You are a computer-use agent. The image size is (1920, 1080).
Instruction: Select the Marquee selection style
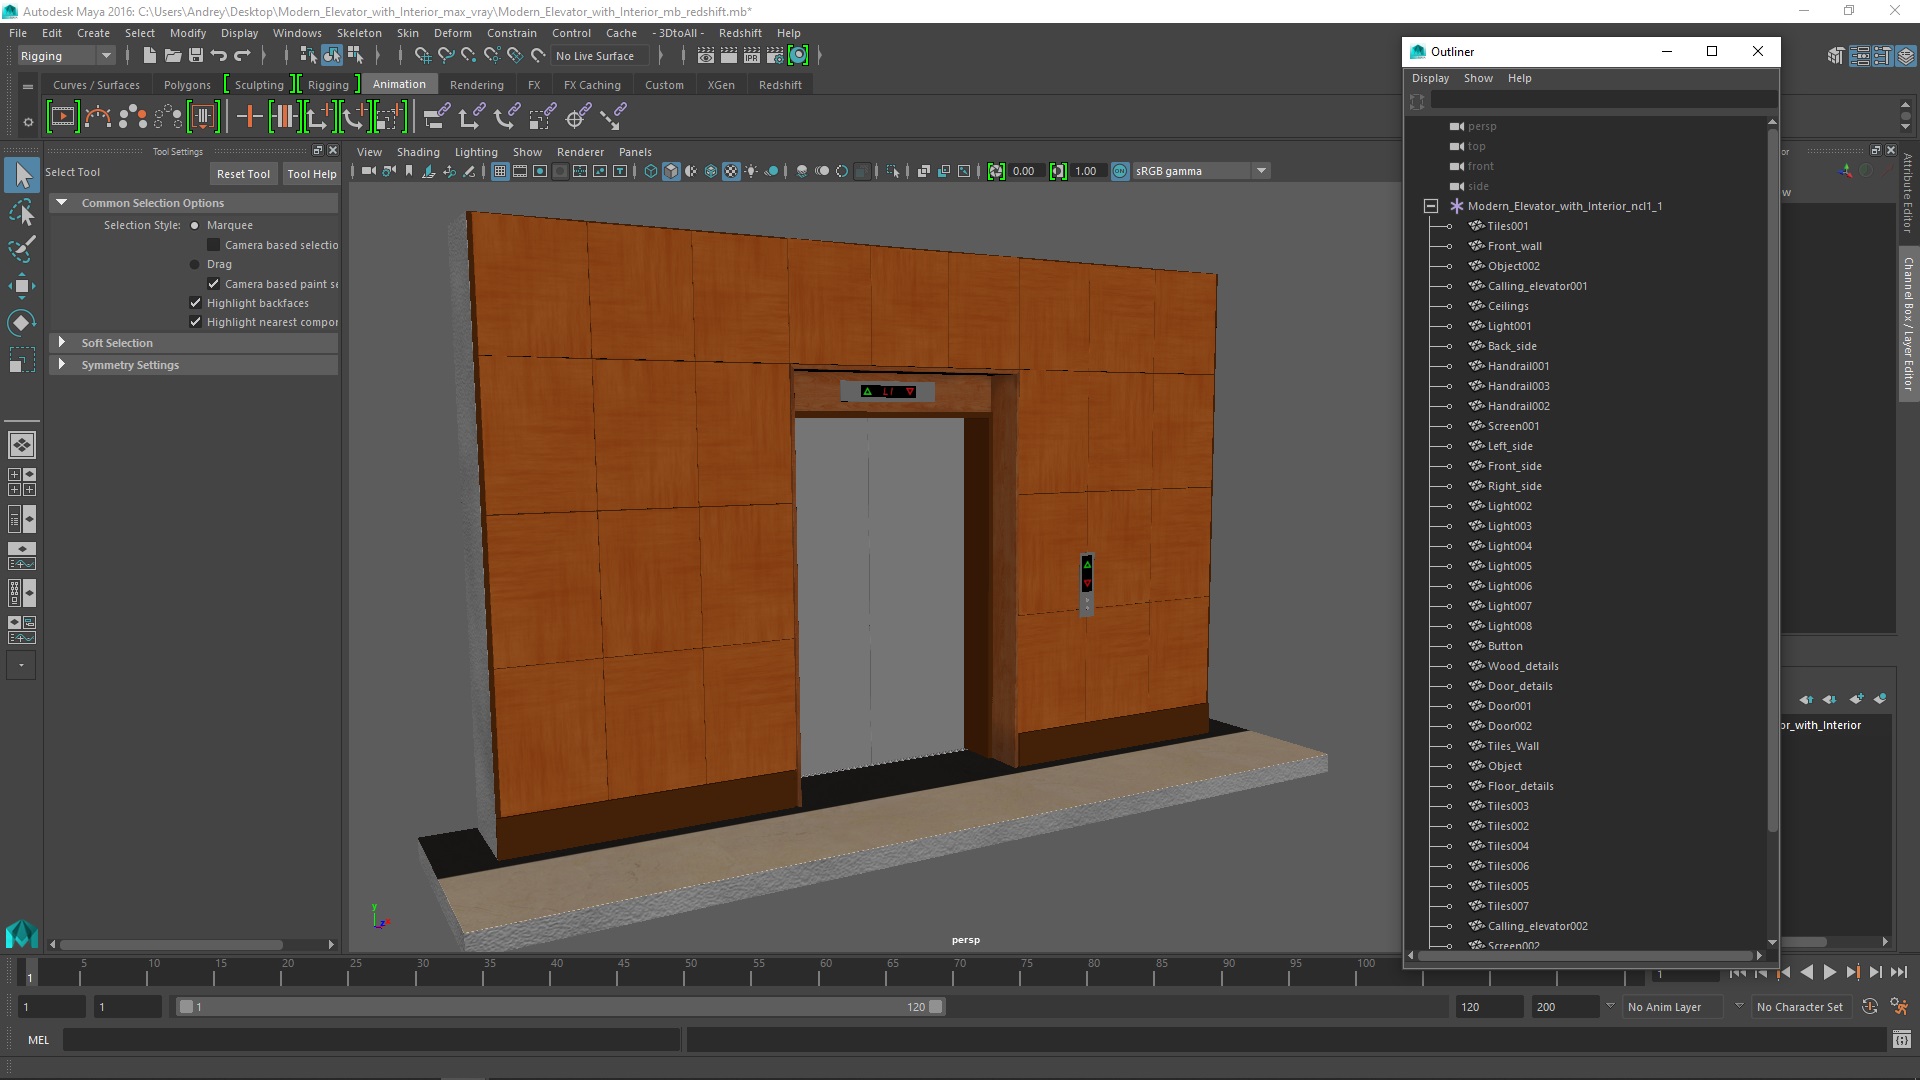point(195,226)
